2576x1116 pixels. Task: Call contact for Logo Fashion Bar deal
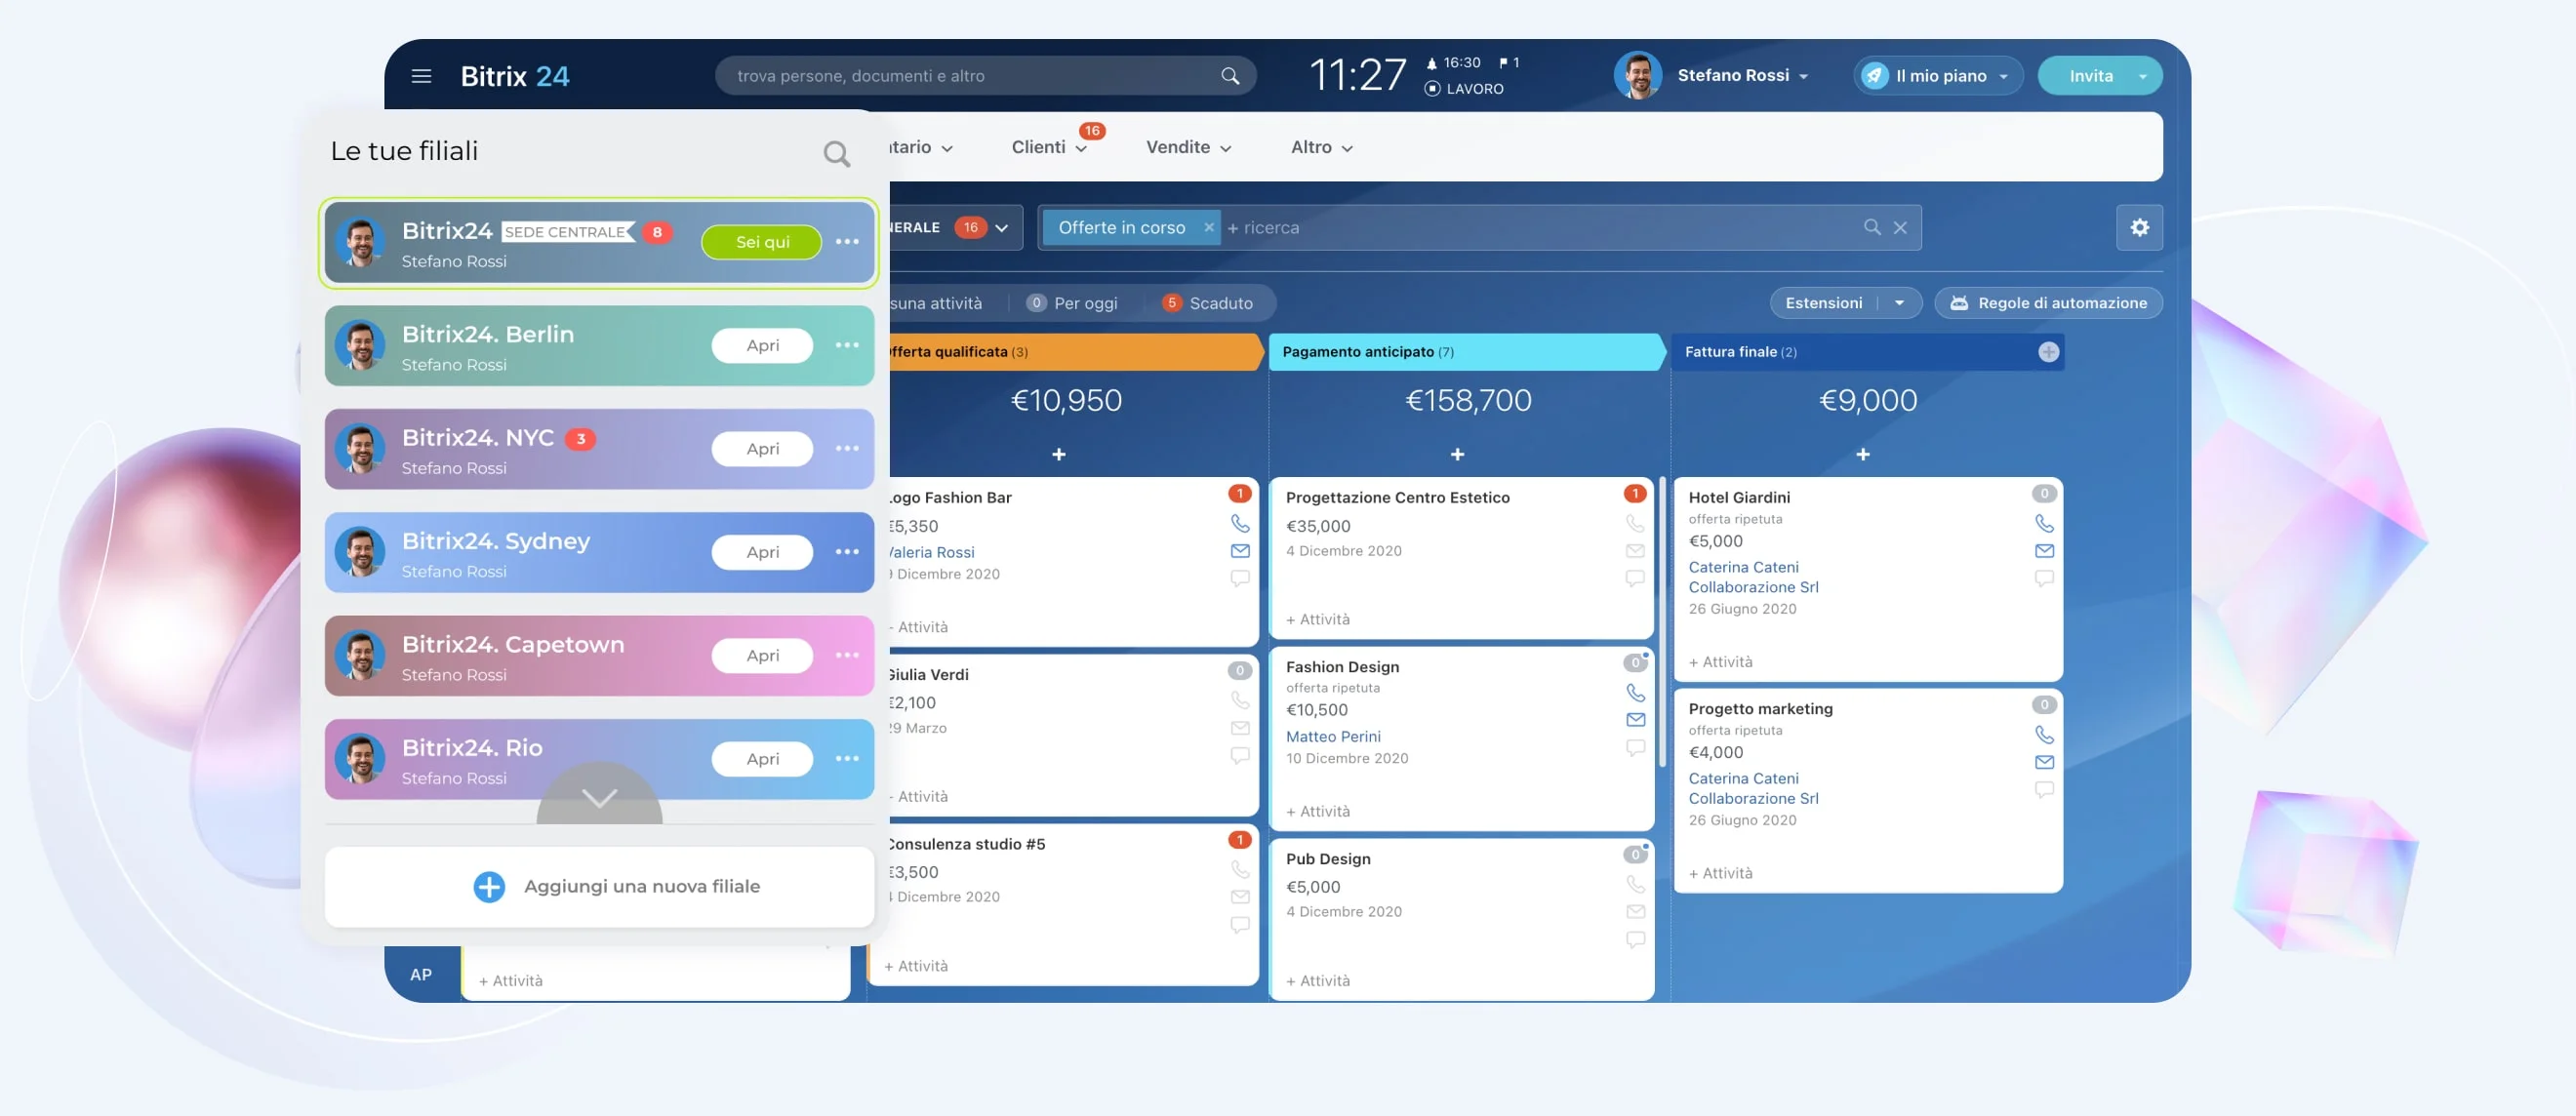tap(1240, 523)
